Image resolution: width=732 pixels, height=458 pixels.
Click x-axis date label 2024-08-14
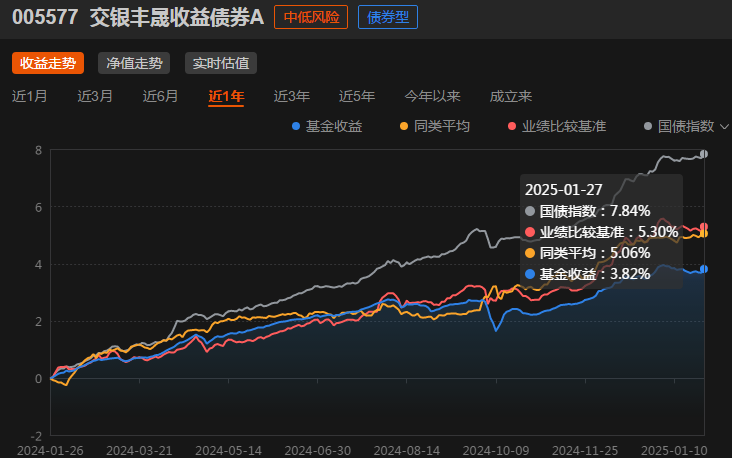coord(407,451)
